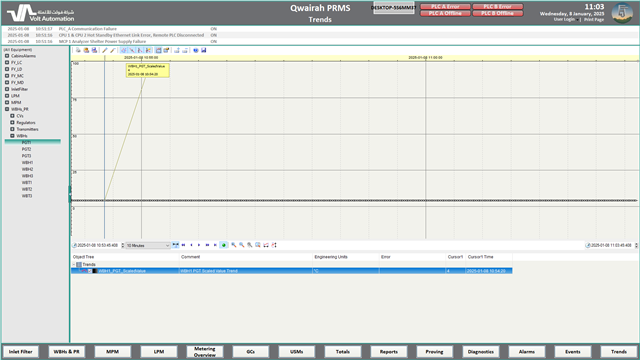Open the USMs page
Image resolution: width=640 pixels, height=360 pixels.
click(297, 351)
